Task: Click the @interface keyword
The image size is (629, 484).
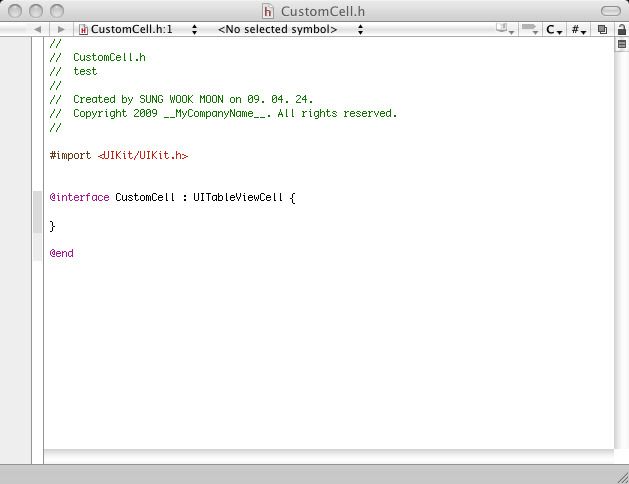Action: pos(79,197)
